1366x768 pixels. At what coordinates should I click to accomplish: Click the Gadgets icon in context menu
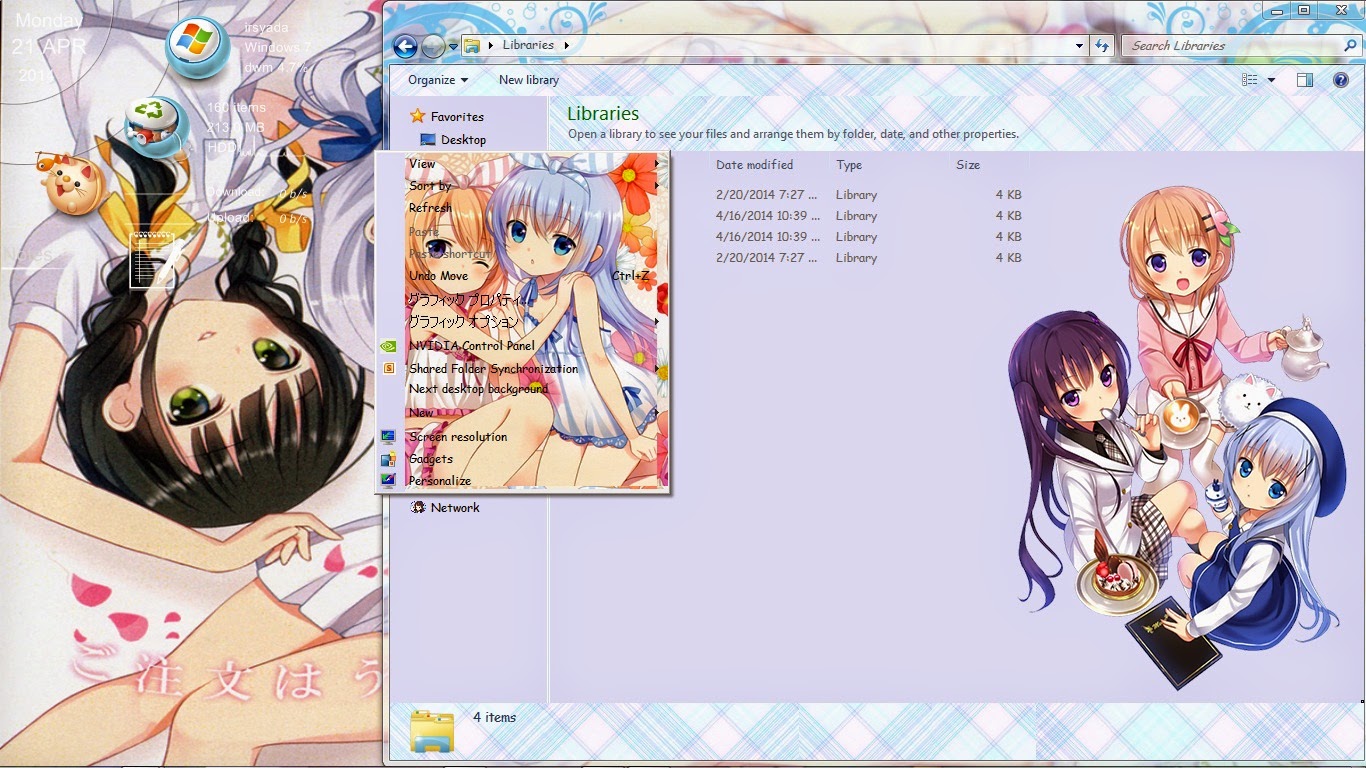point(389,459)
